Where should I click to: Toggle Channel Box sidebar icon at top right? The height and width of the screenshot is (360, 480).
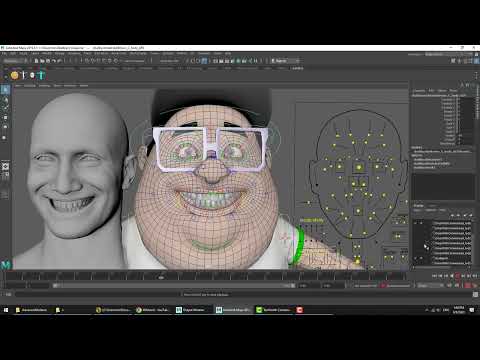pyautogui.click(x=476, y=61)
